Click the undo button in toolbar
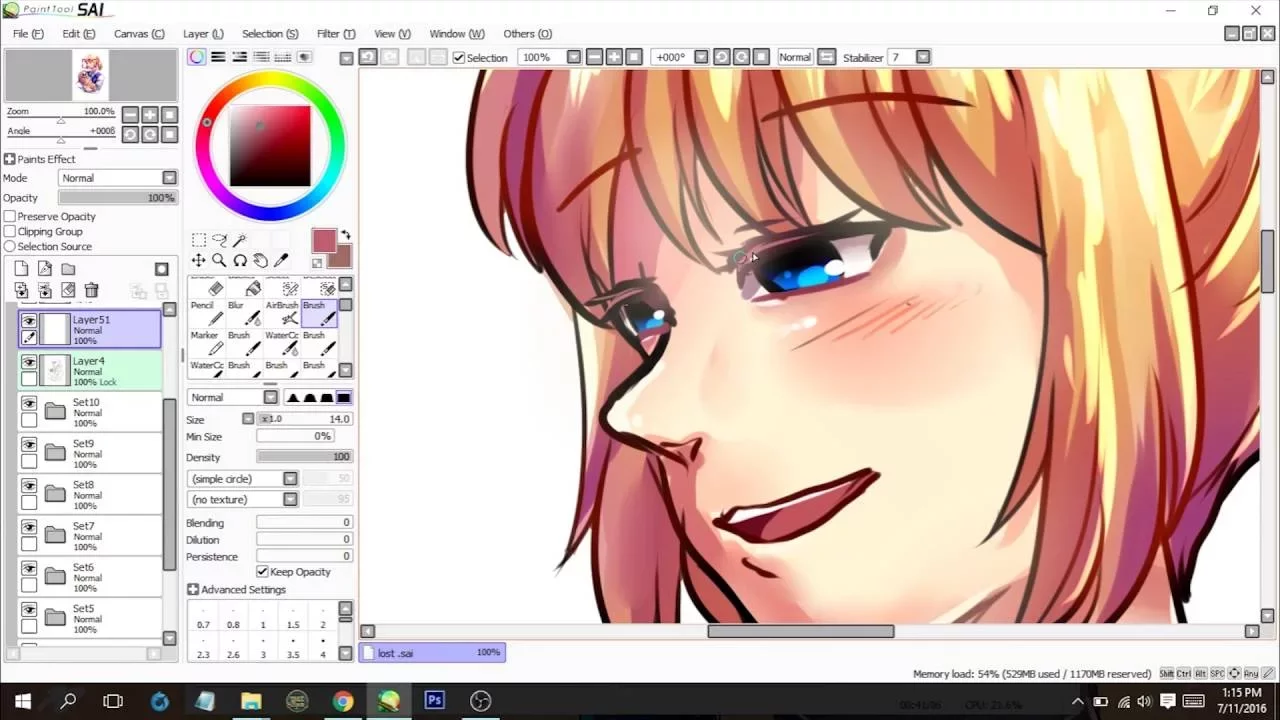The height and width of the screenshot is (720, 1280). pyautogui.click(x=368, y=57)
